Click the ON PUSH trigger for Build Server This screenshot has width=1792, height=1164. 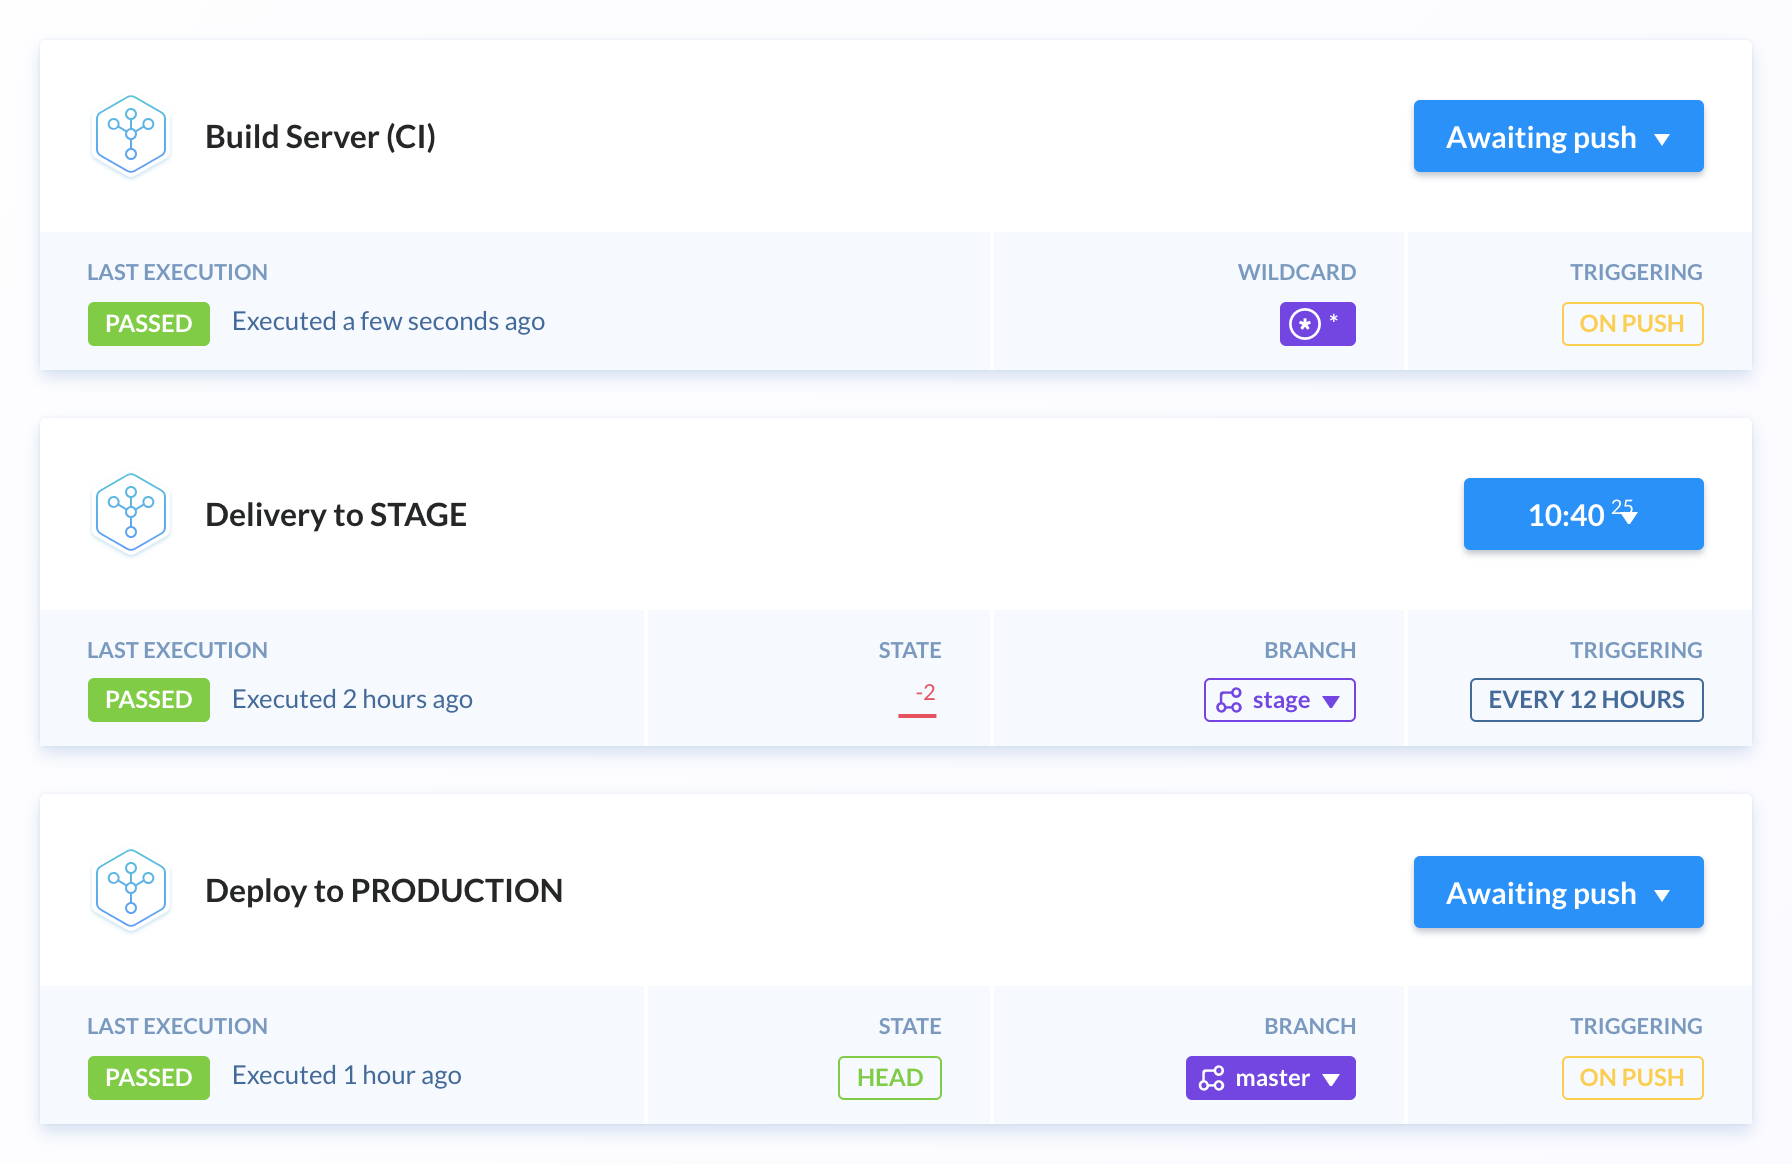tap(1632, 324)
